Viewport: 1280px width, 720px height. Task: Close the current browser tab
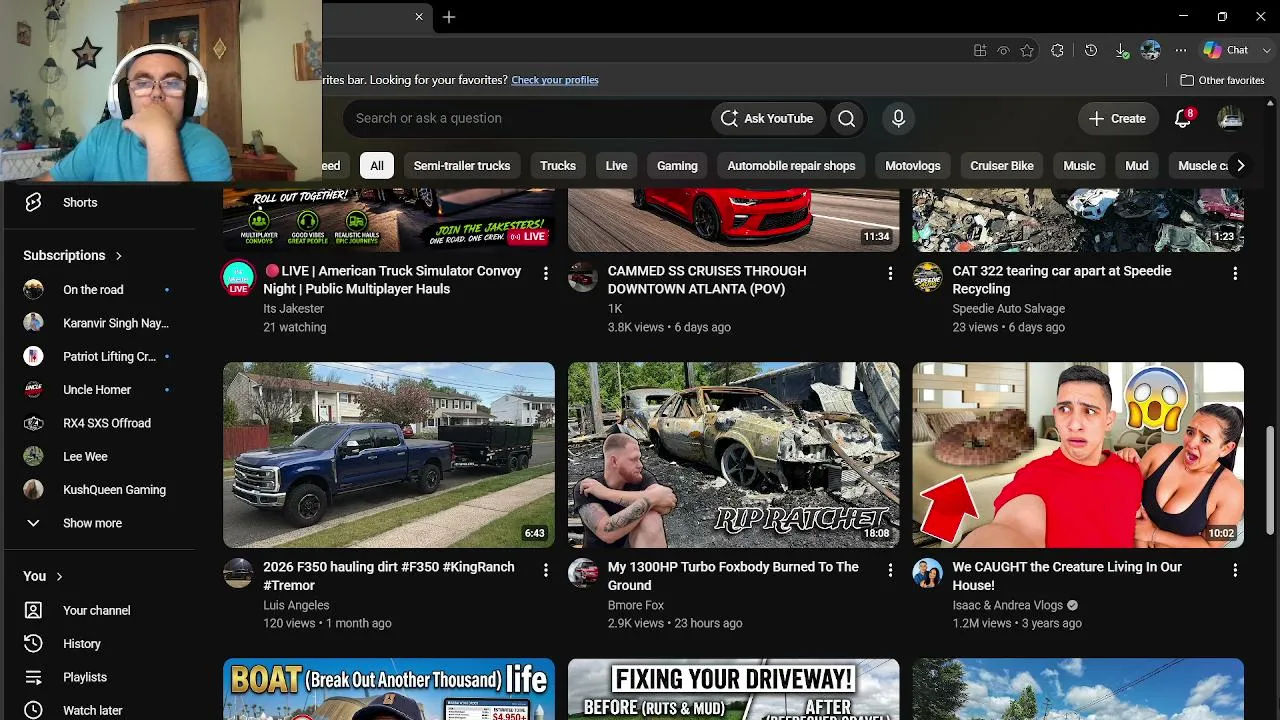(419, 17)
